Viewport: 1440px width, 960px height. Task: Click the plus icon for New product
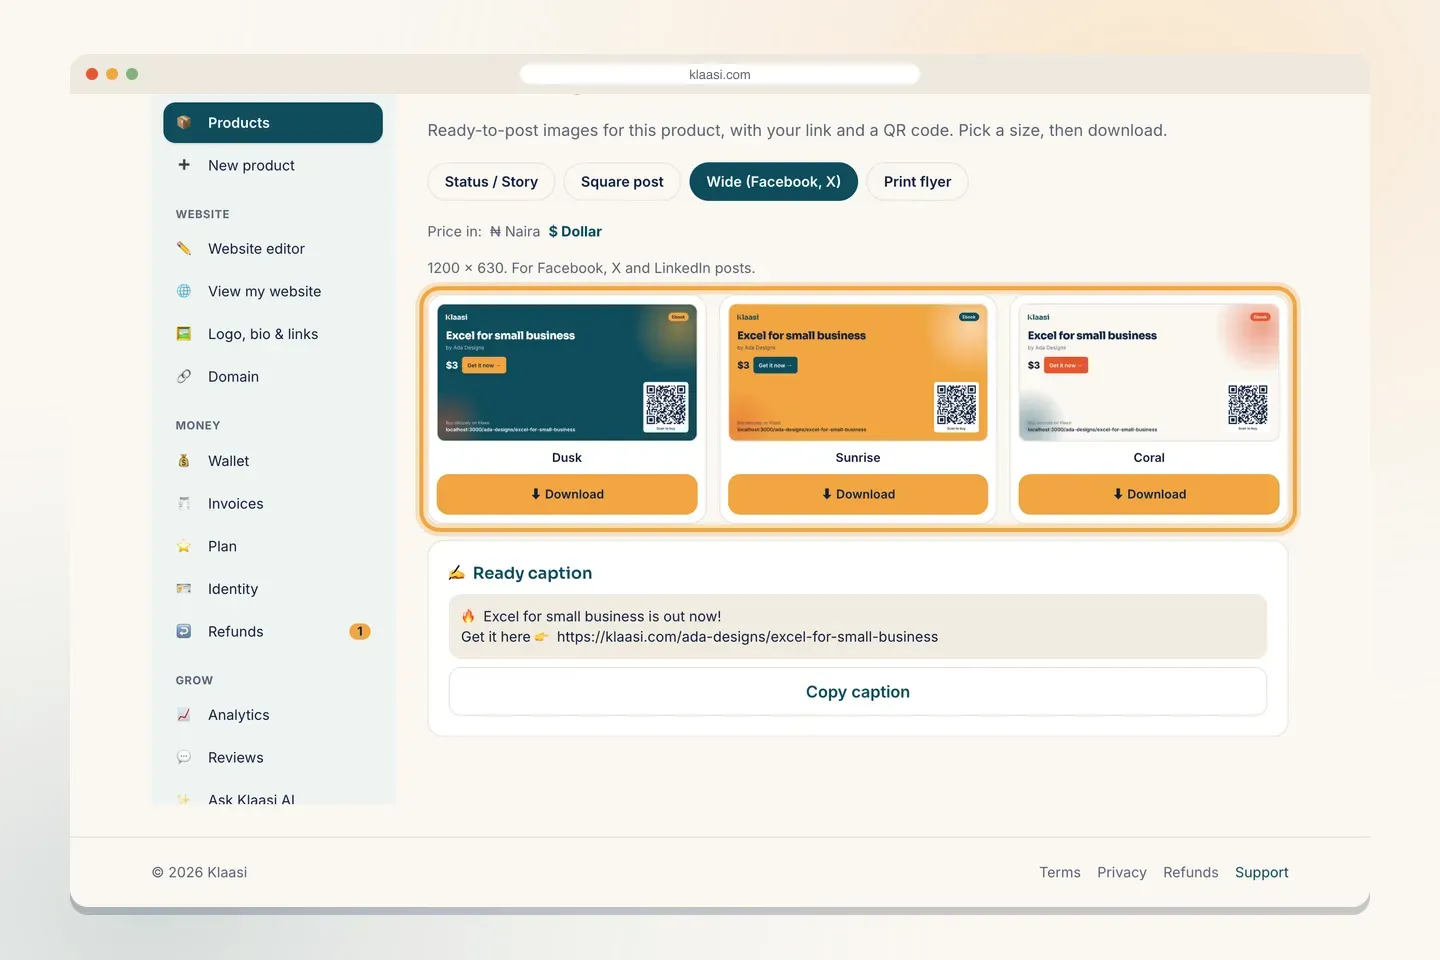(184, 165)
